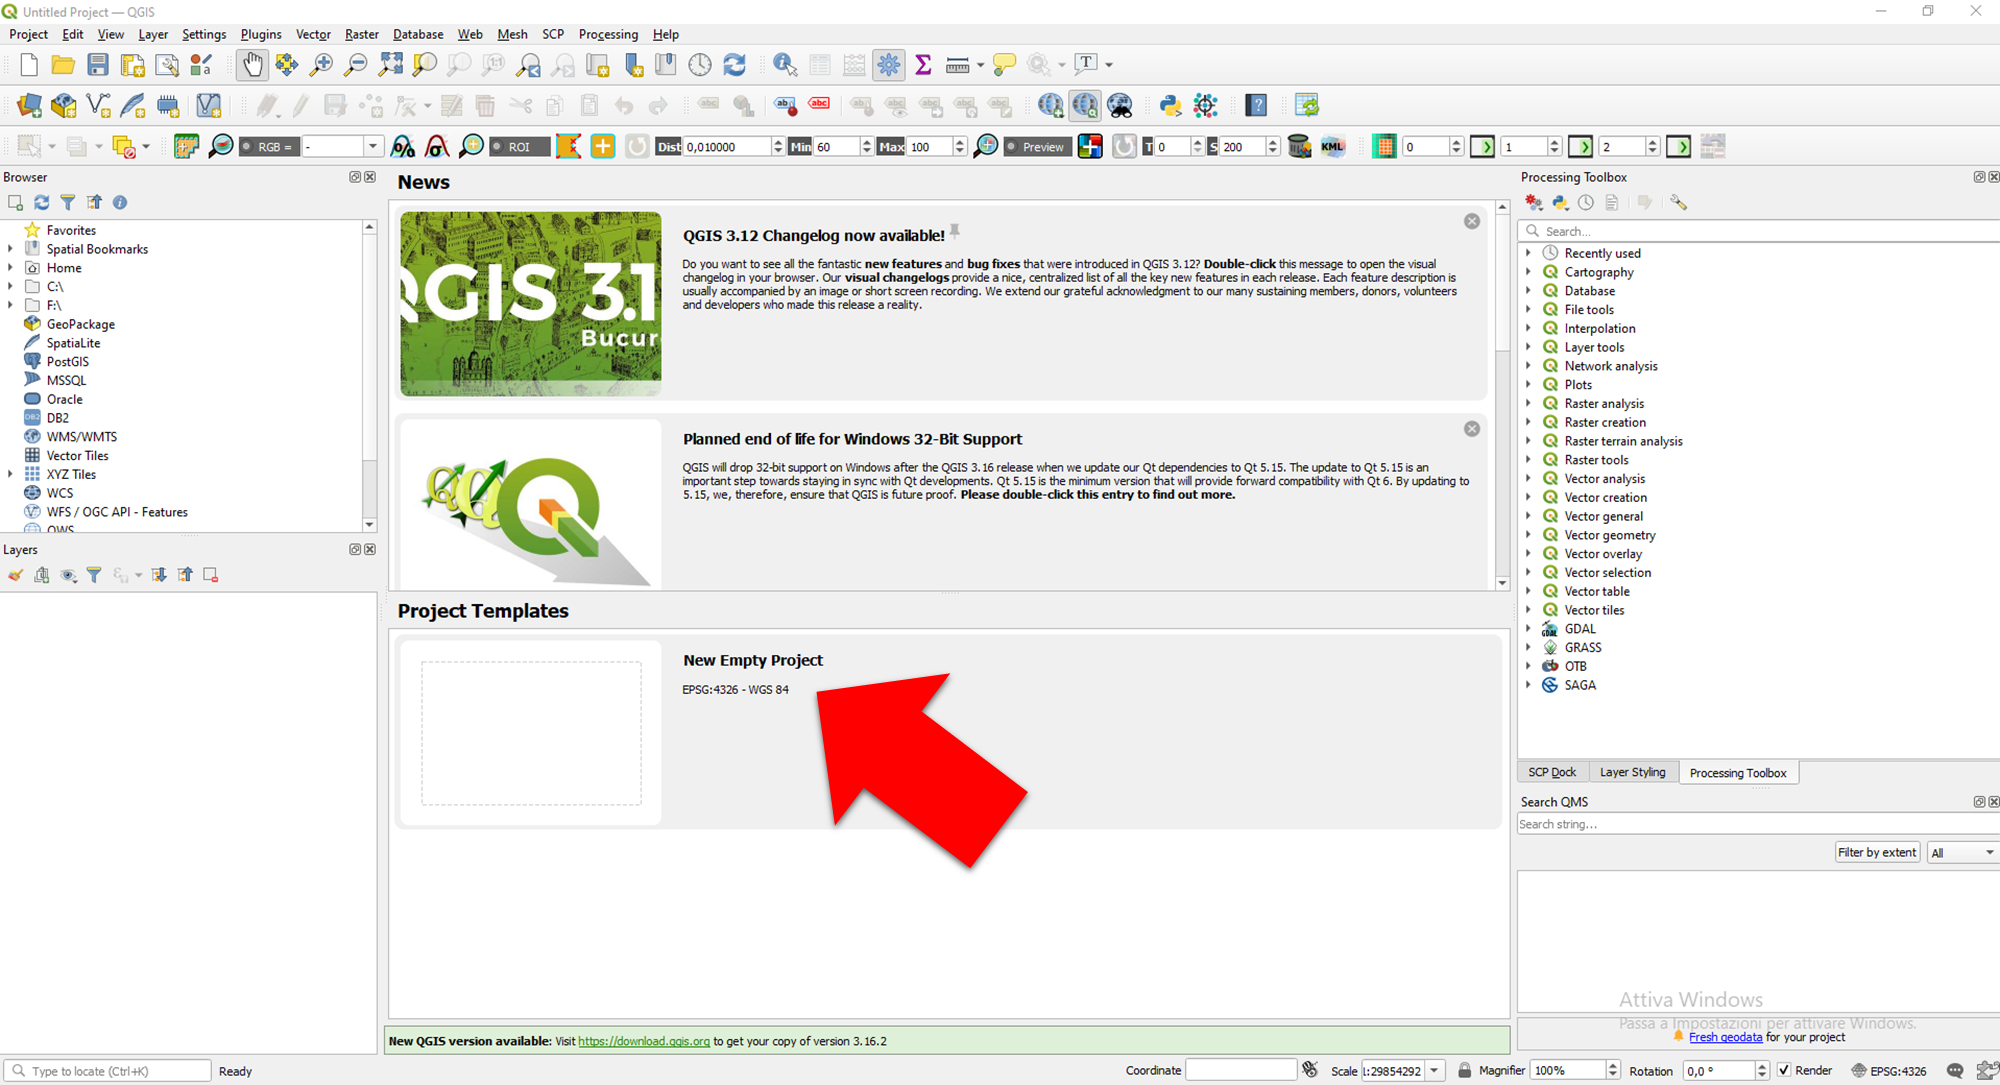Image resolution: width=2000 pixels, height=1085 pixels.
Task: Click the QMS Search string field
Action: (1758, 825)
